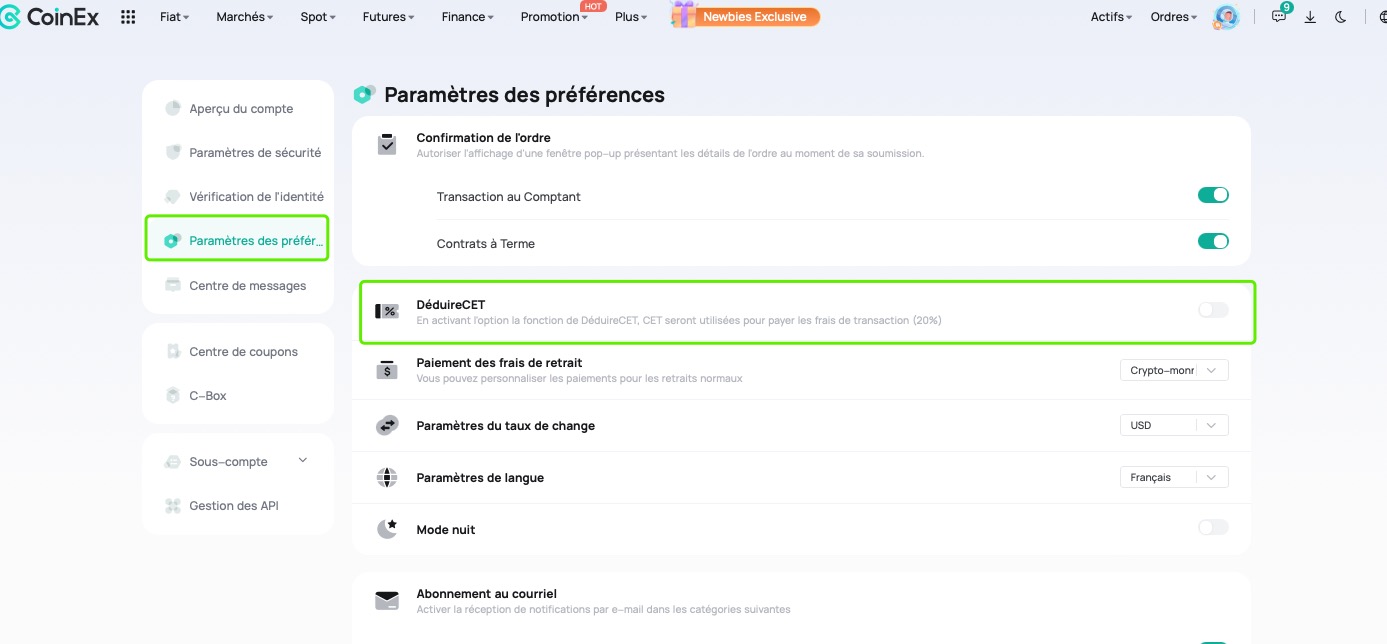
Task: Go to Paramètres de sécurité
Action: pyautogui.click(x=255, y=153)
